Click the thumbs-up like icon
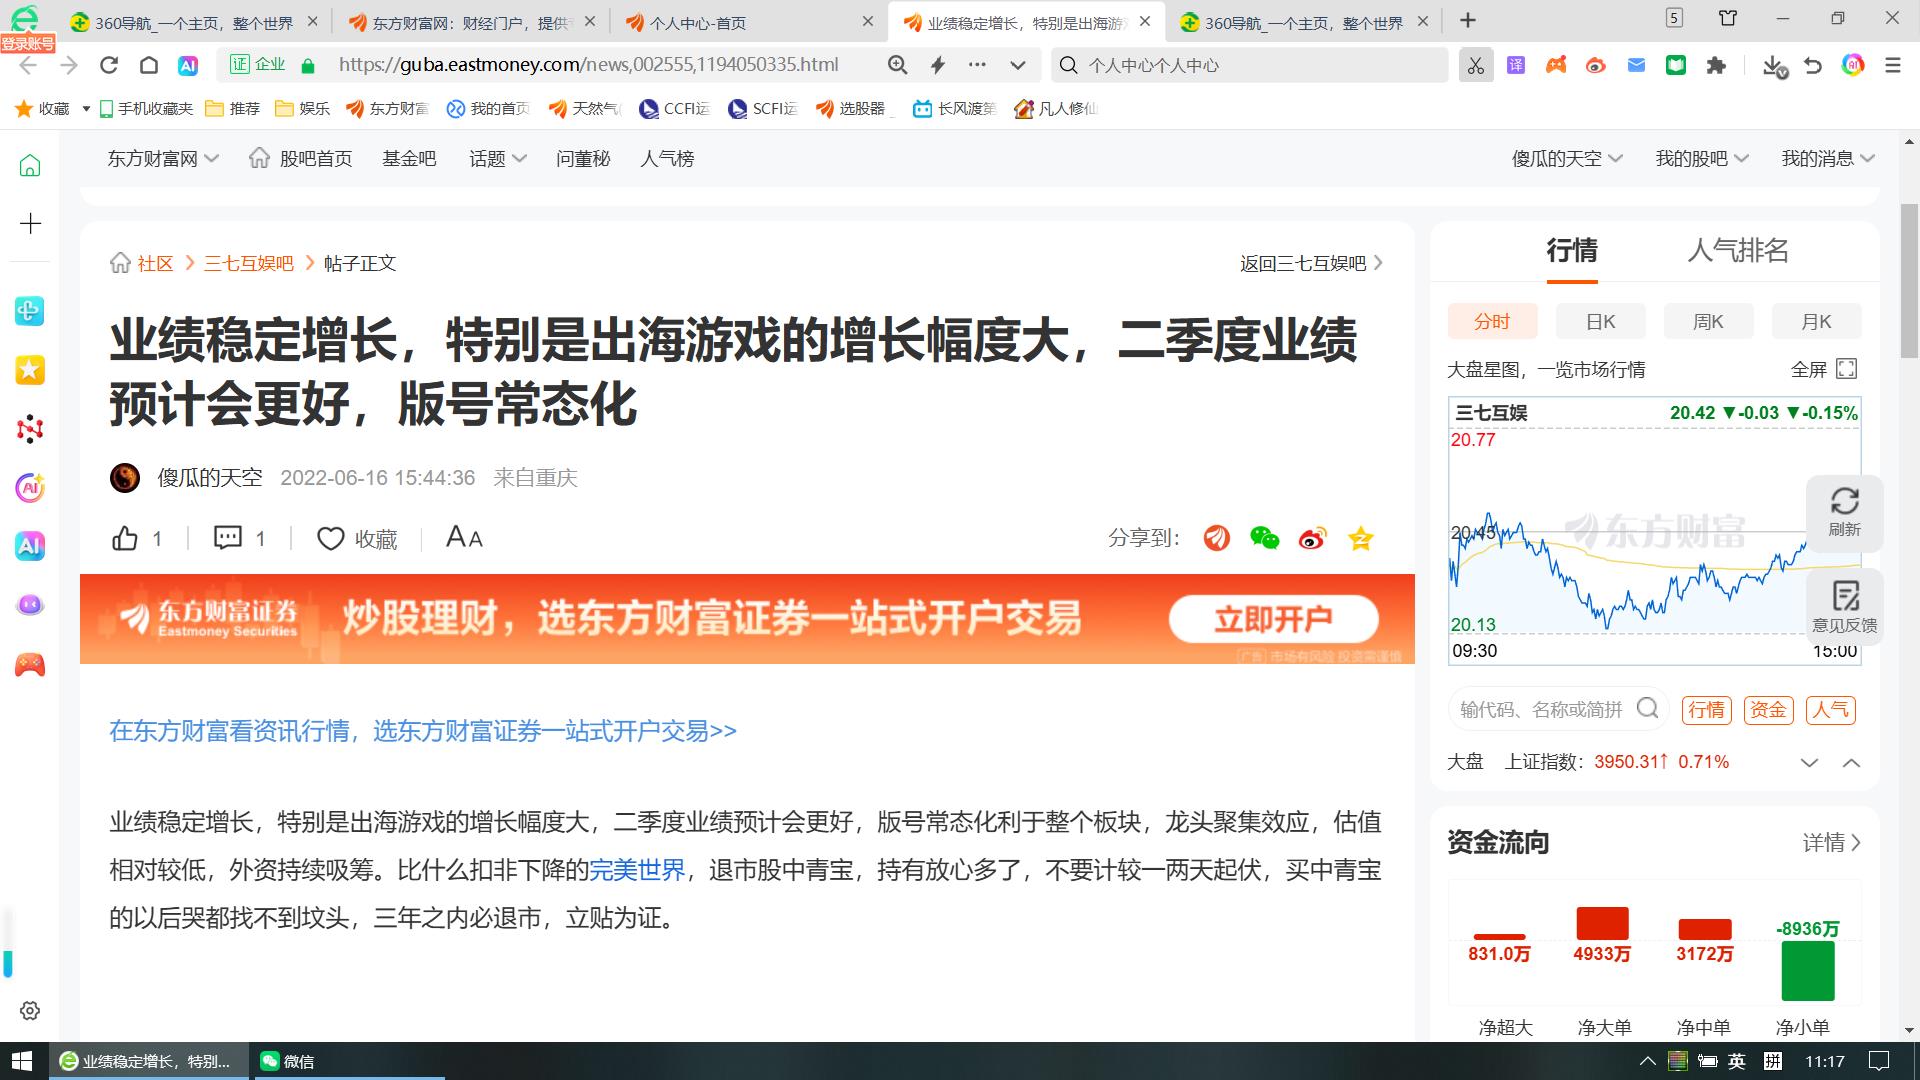The width and height of the screenshot is (1920, 1080). [x=125, y=538]
